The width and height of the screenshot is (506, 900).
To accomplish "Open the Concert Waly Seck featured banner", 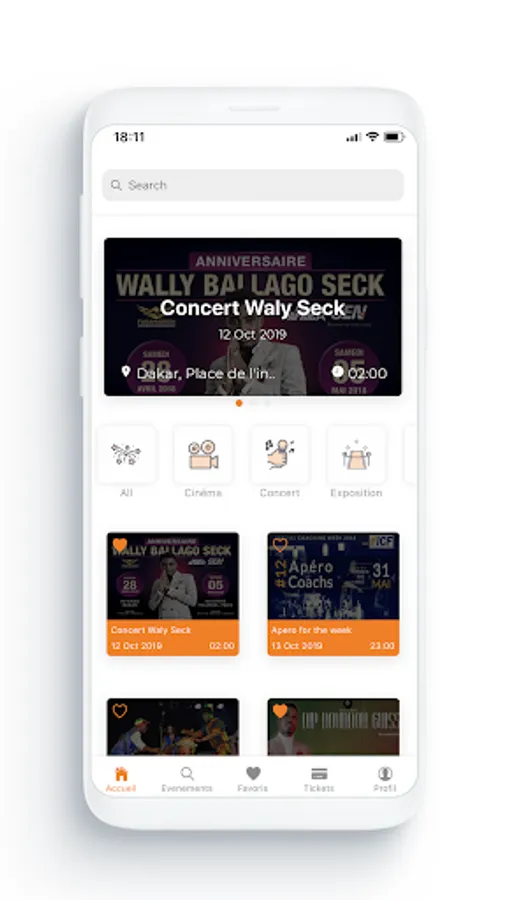I will [x=253, y=317].
